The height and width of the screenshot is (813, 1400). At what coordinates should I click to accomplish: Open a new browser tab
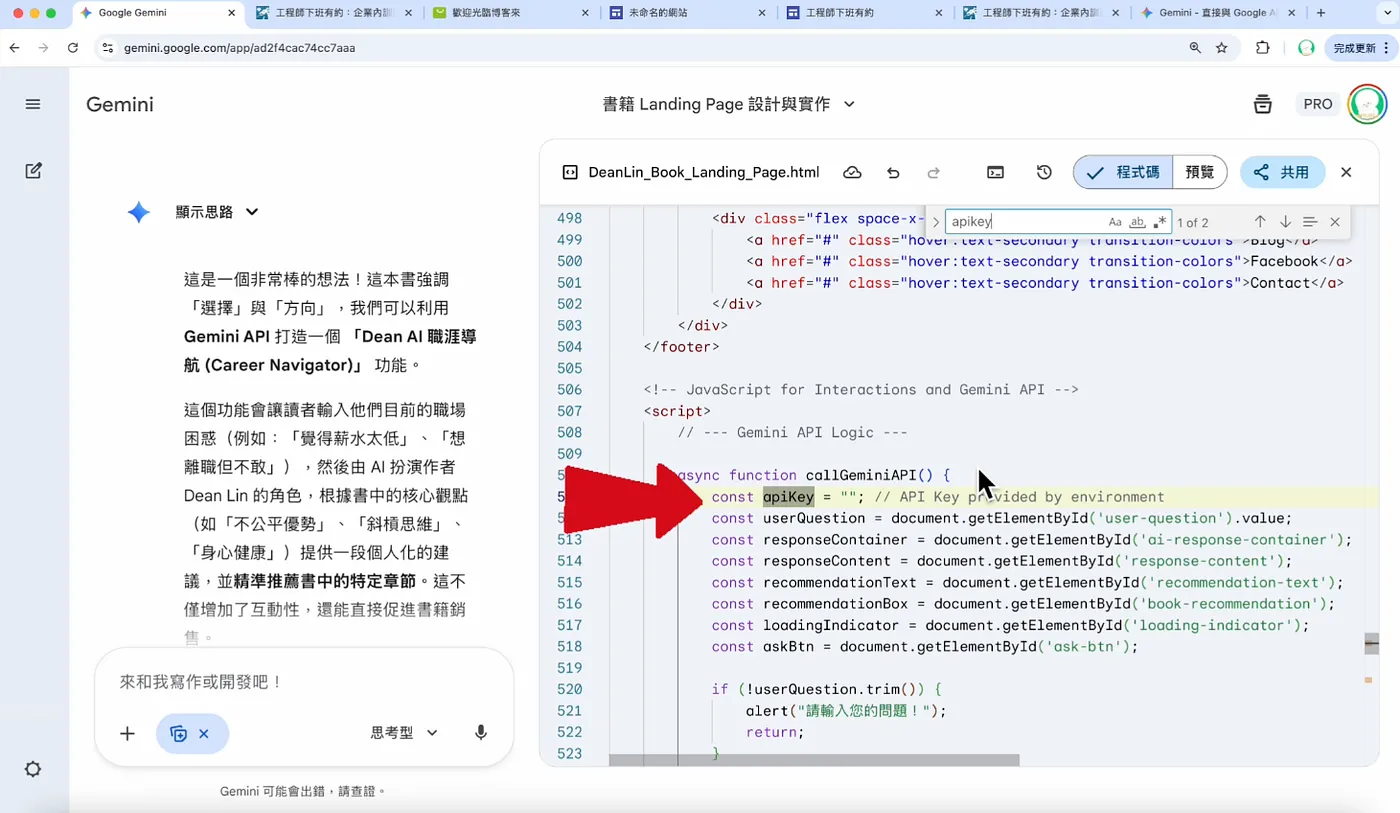click(x=1320, y=13)
